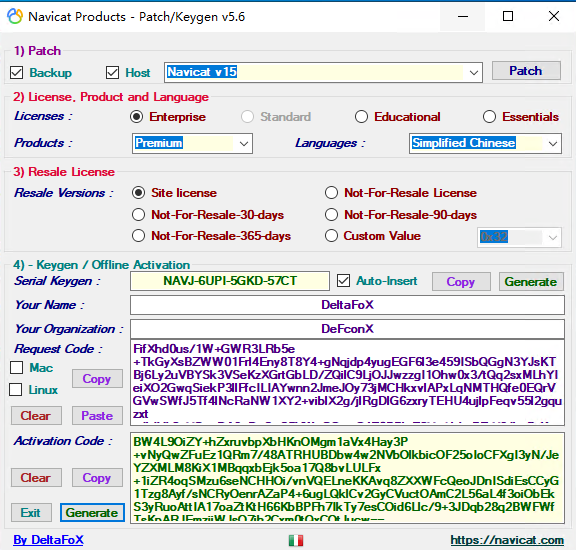Select Not-For-Resale-365-days option
576x550 pixels.
click(x=138, y=236)
